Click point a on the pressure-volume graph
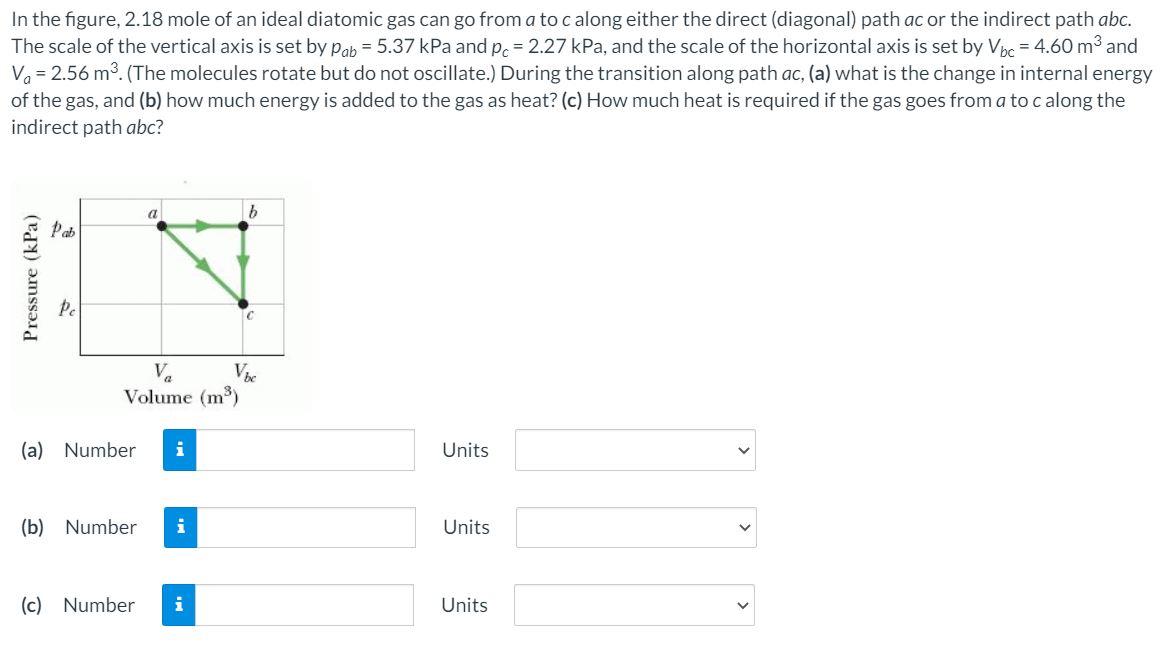Viewport: 1162px width, 663px height. click(162, 225)
